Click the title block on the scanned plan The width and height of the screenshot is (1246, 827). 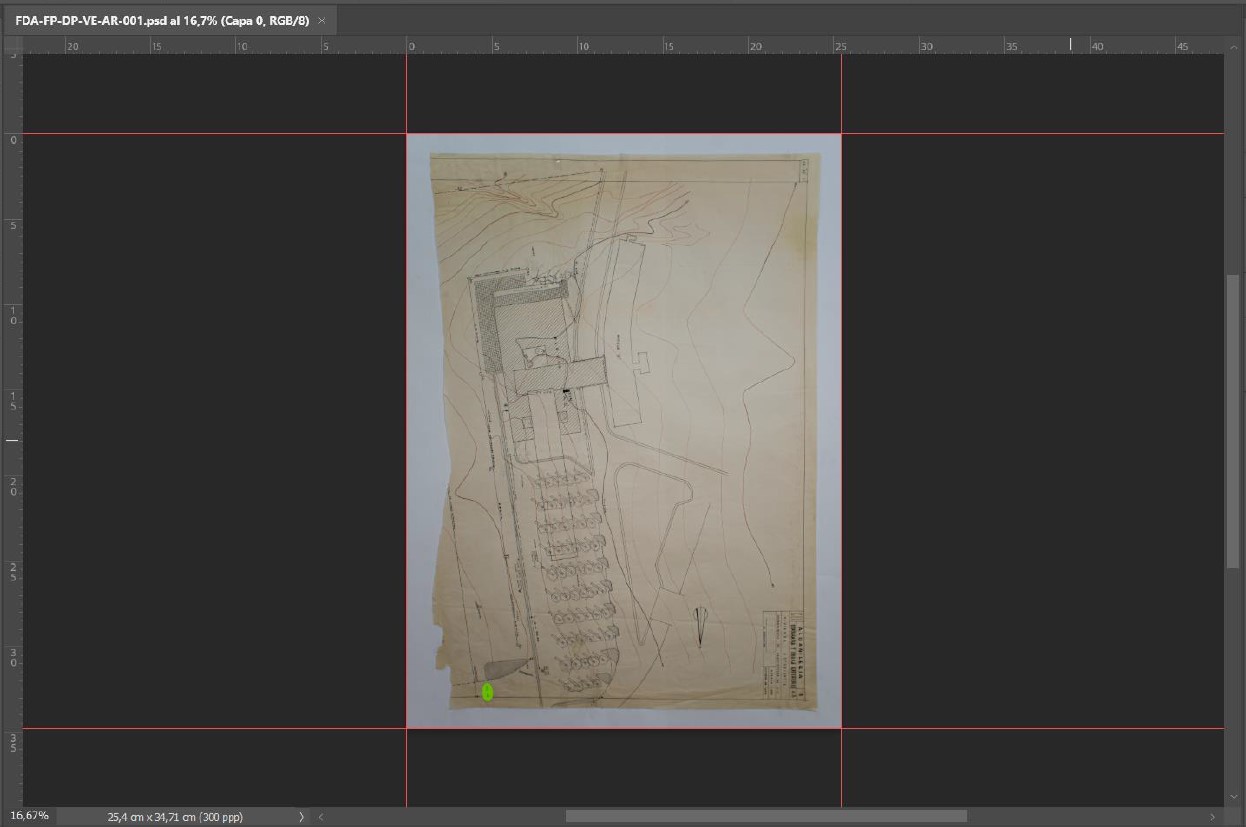(783, 653)
